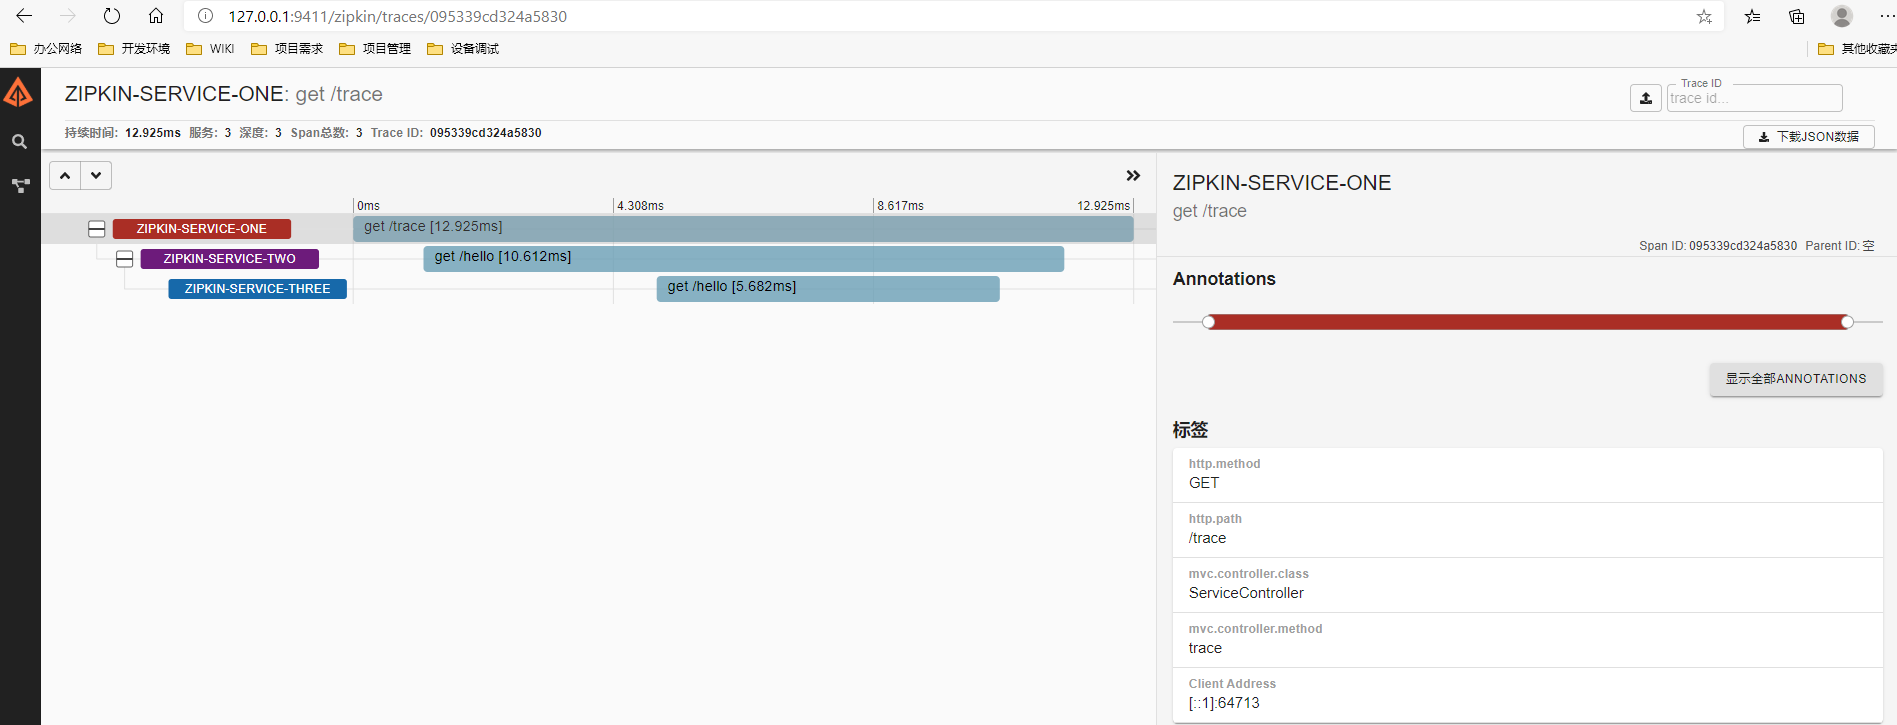1897x725 pixels.
Task: Click the get /hello 10.612ms span bar
Action: click(x=744, y=259)
